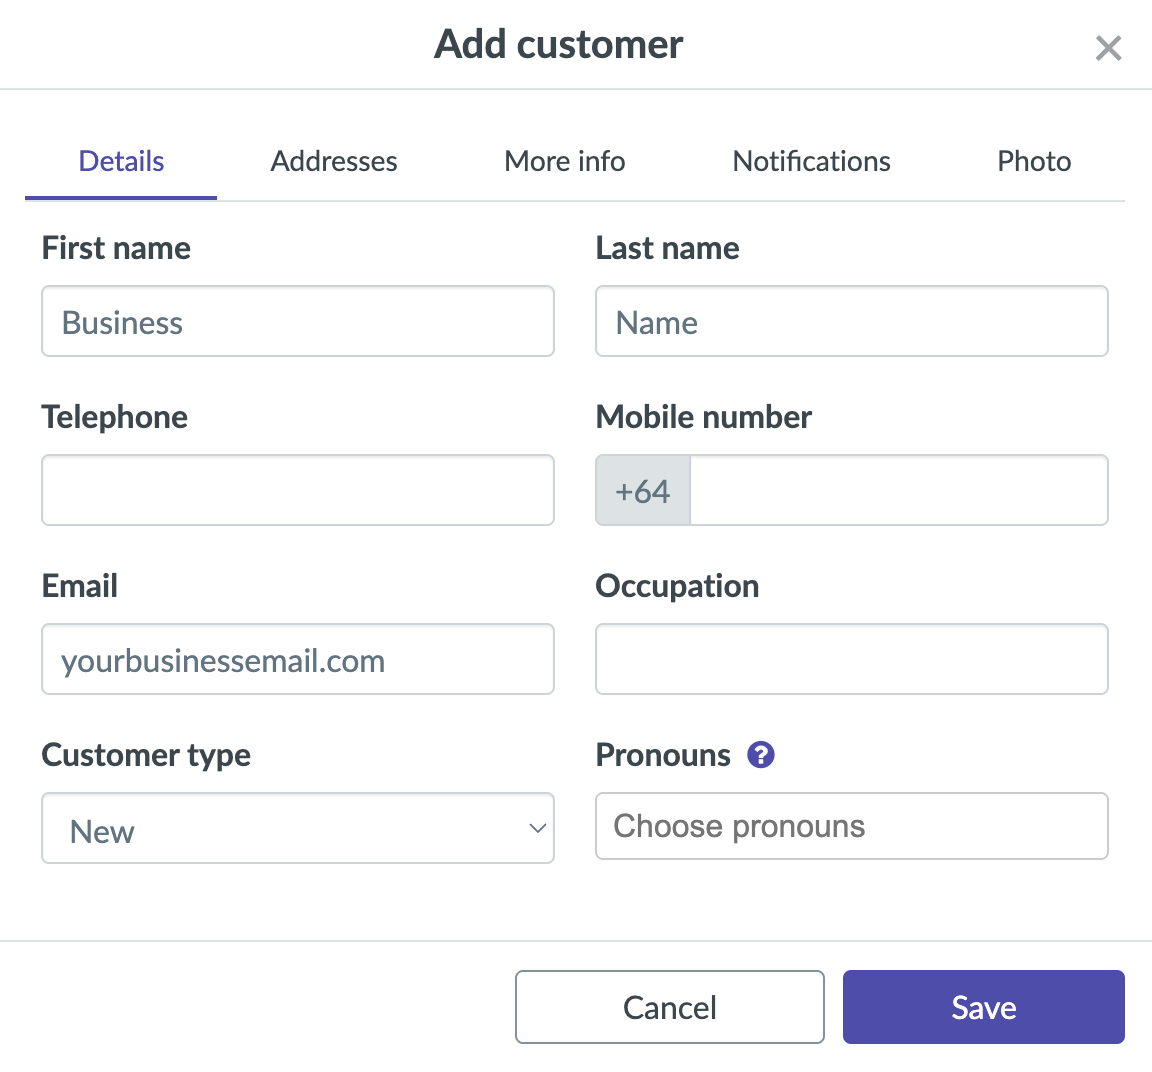Screen dimensions: 1152x1072
Task: Open the Choose pronouns selector
Action: [851, 826]
